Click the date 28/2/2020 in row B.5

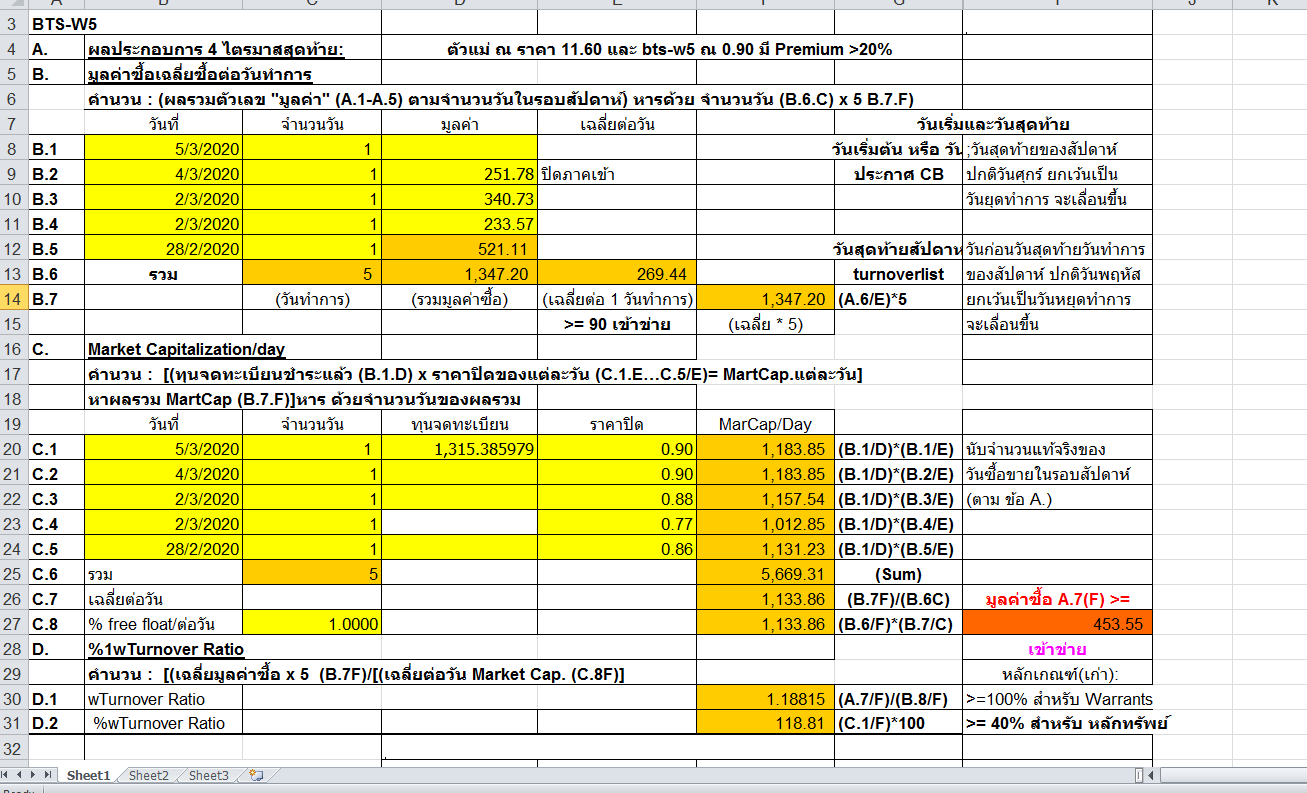coord(164,248)
